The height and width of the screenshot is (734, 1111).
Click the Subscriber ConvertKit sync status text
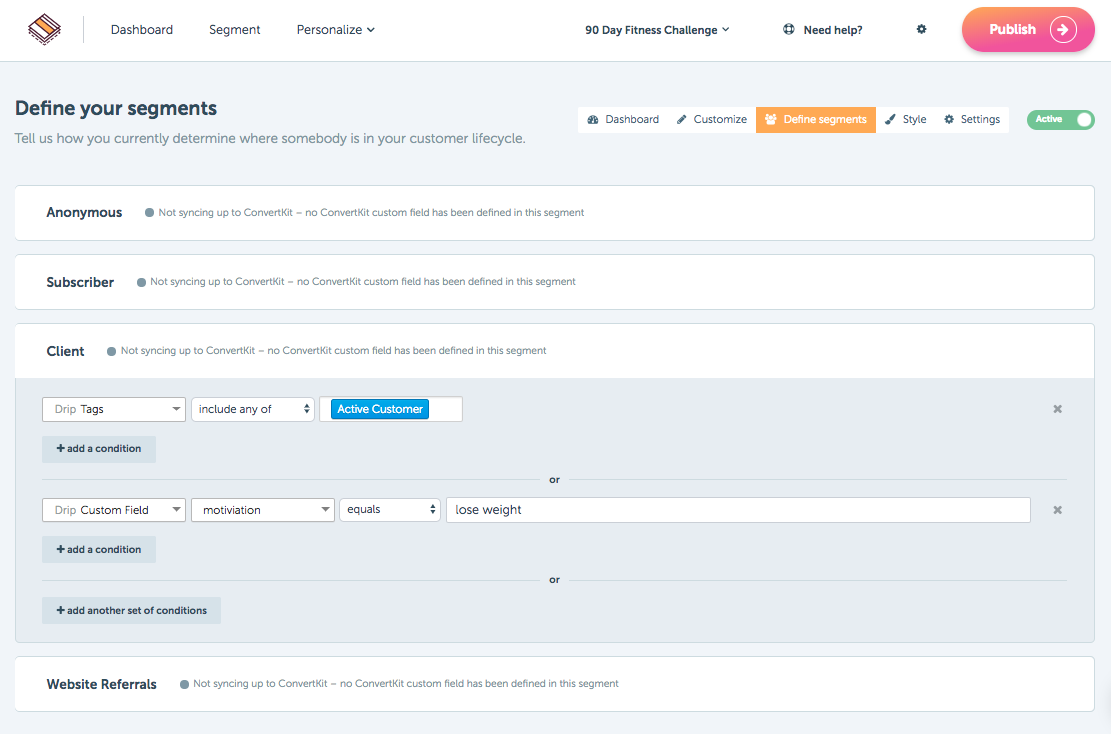[363, 282]
